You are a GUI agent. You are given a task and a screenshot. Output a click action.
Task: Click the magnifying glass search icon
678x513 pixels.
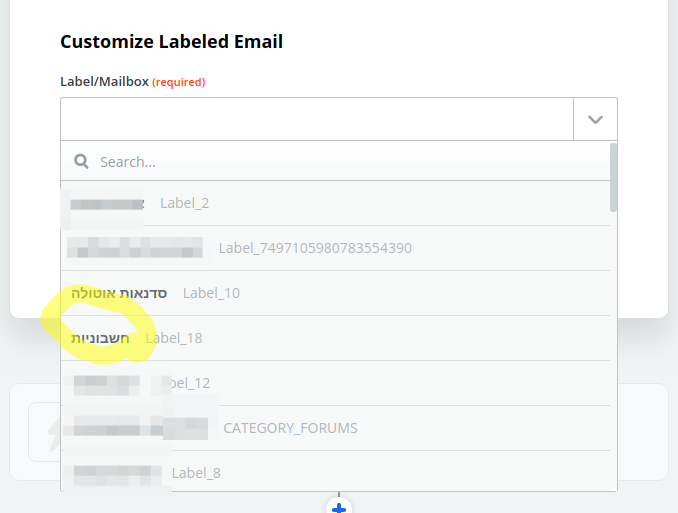[x=81, y=161]
